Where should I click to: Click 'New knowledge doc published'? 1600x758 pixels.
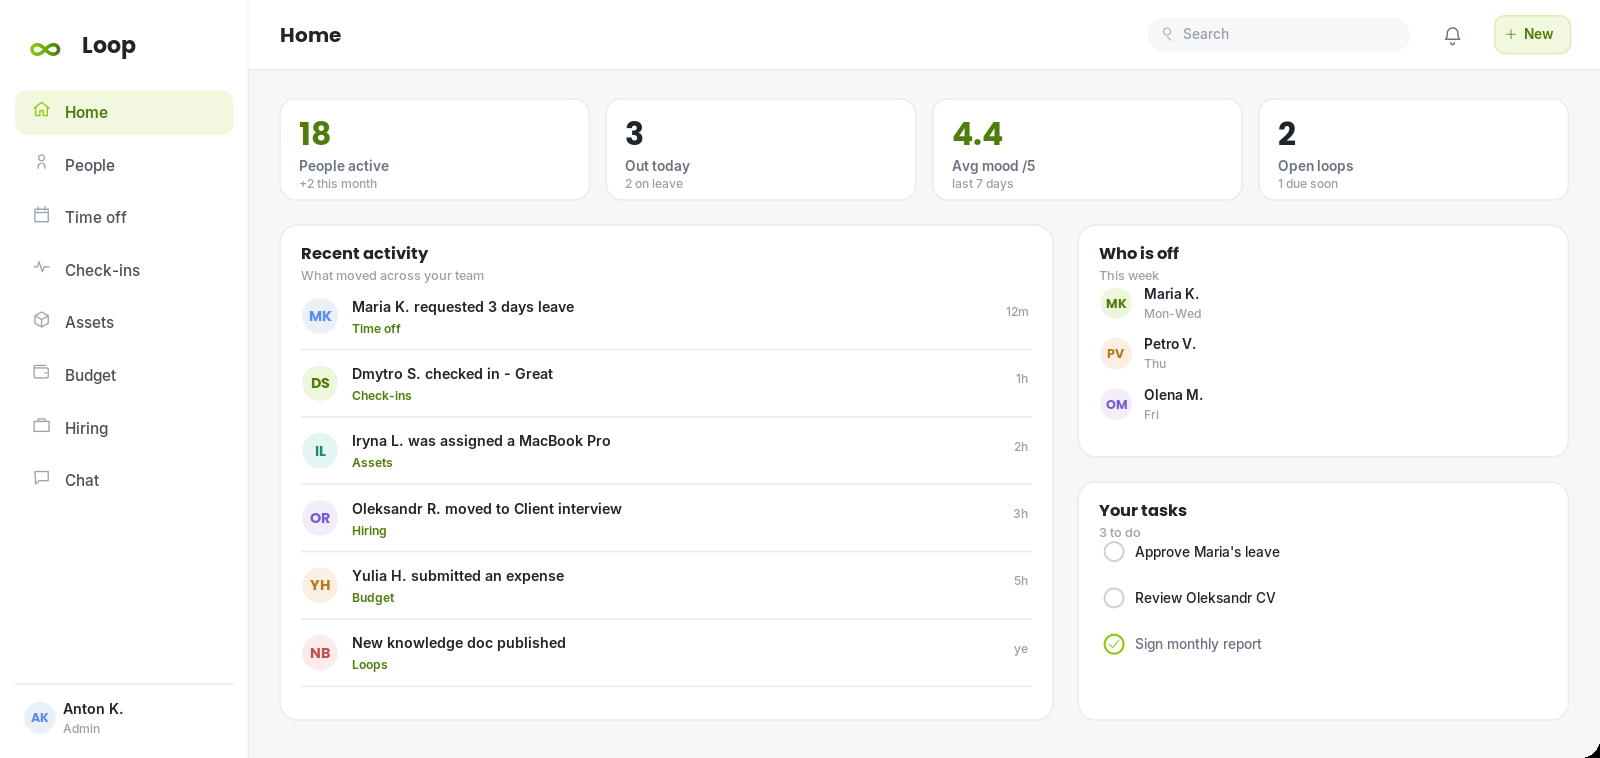(459, 643)
